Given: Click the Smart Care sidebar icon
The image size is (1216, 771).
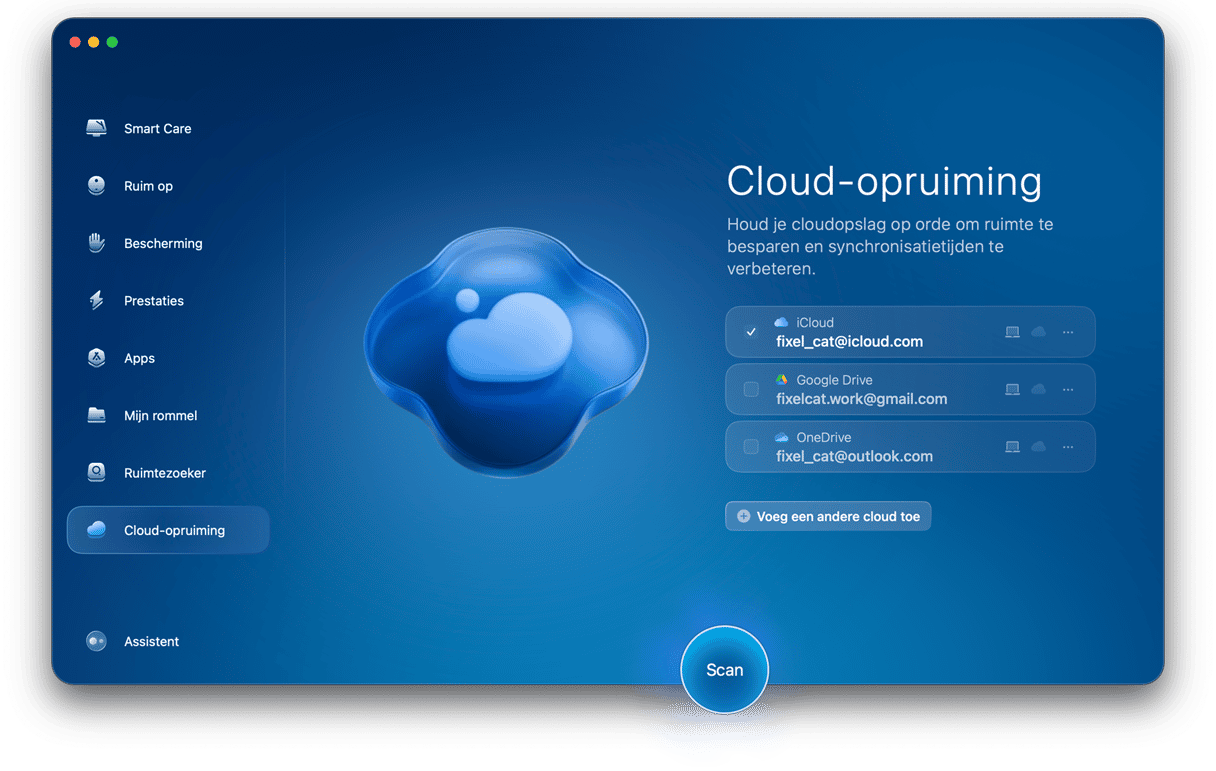Looking at the screenshot, I should (97, 128).
